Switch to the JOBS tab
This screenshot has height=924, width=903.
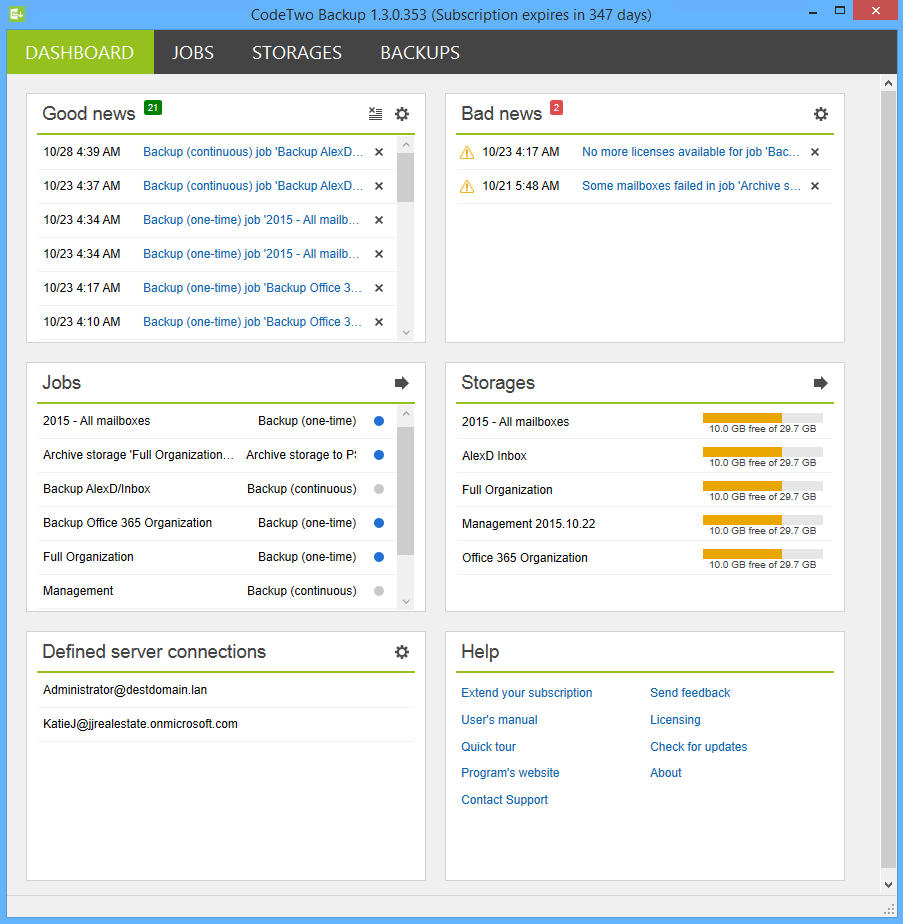(193, 52)
